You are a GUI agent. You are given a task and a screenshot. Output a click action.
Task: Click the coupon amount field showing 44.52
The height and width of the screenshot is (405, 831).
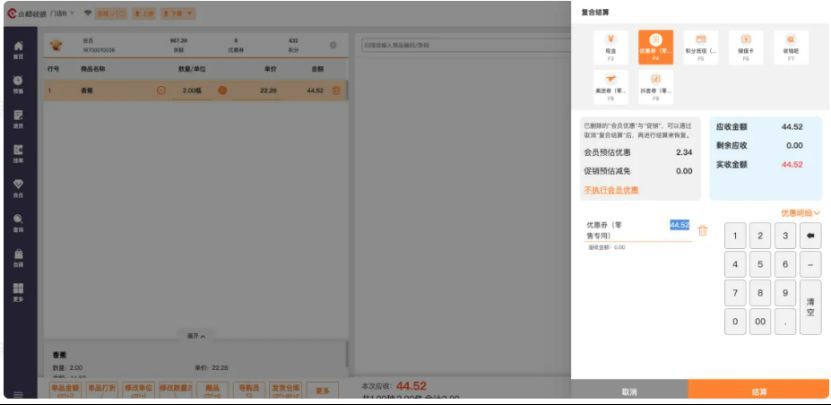(679, 225)
